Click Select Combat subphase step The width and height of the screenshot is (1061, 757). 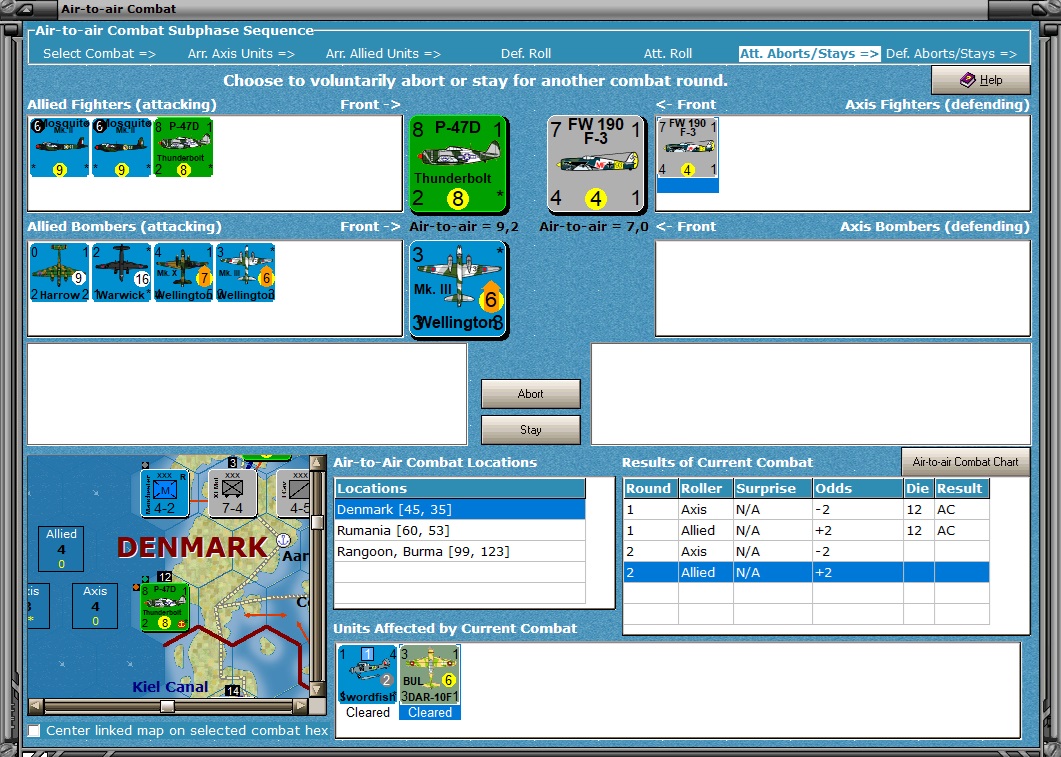click(99, 53)
